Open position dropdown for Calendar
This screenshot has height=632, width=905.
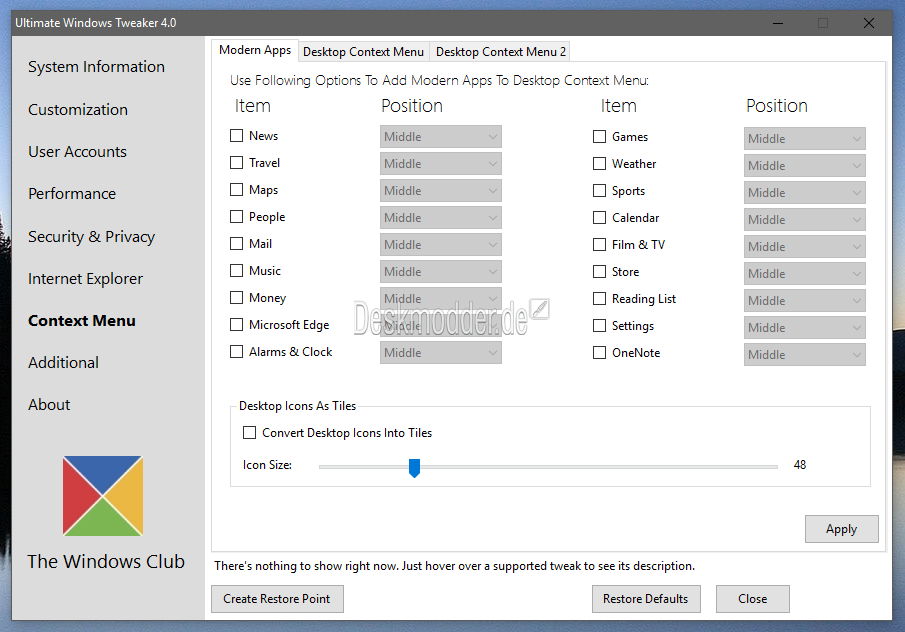pos(805,219)
